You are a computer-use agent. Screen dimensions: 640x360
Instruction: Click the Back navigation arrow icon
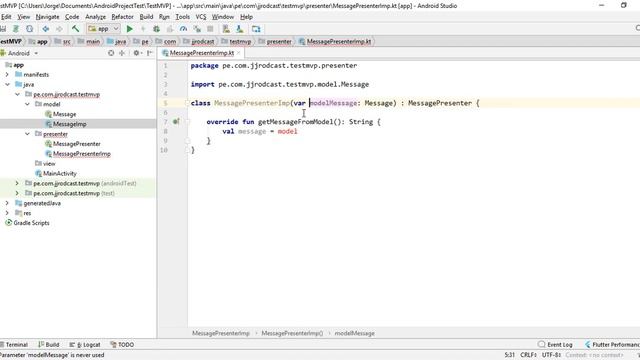click(46, 29)
